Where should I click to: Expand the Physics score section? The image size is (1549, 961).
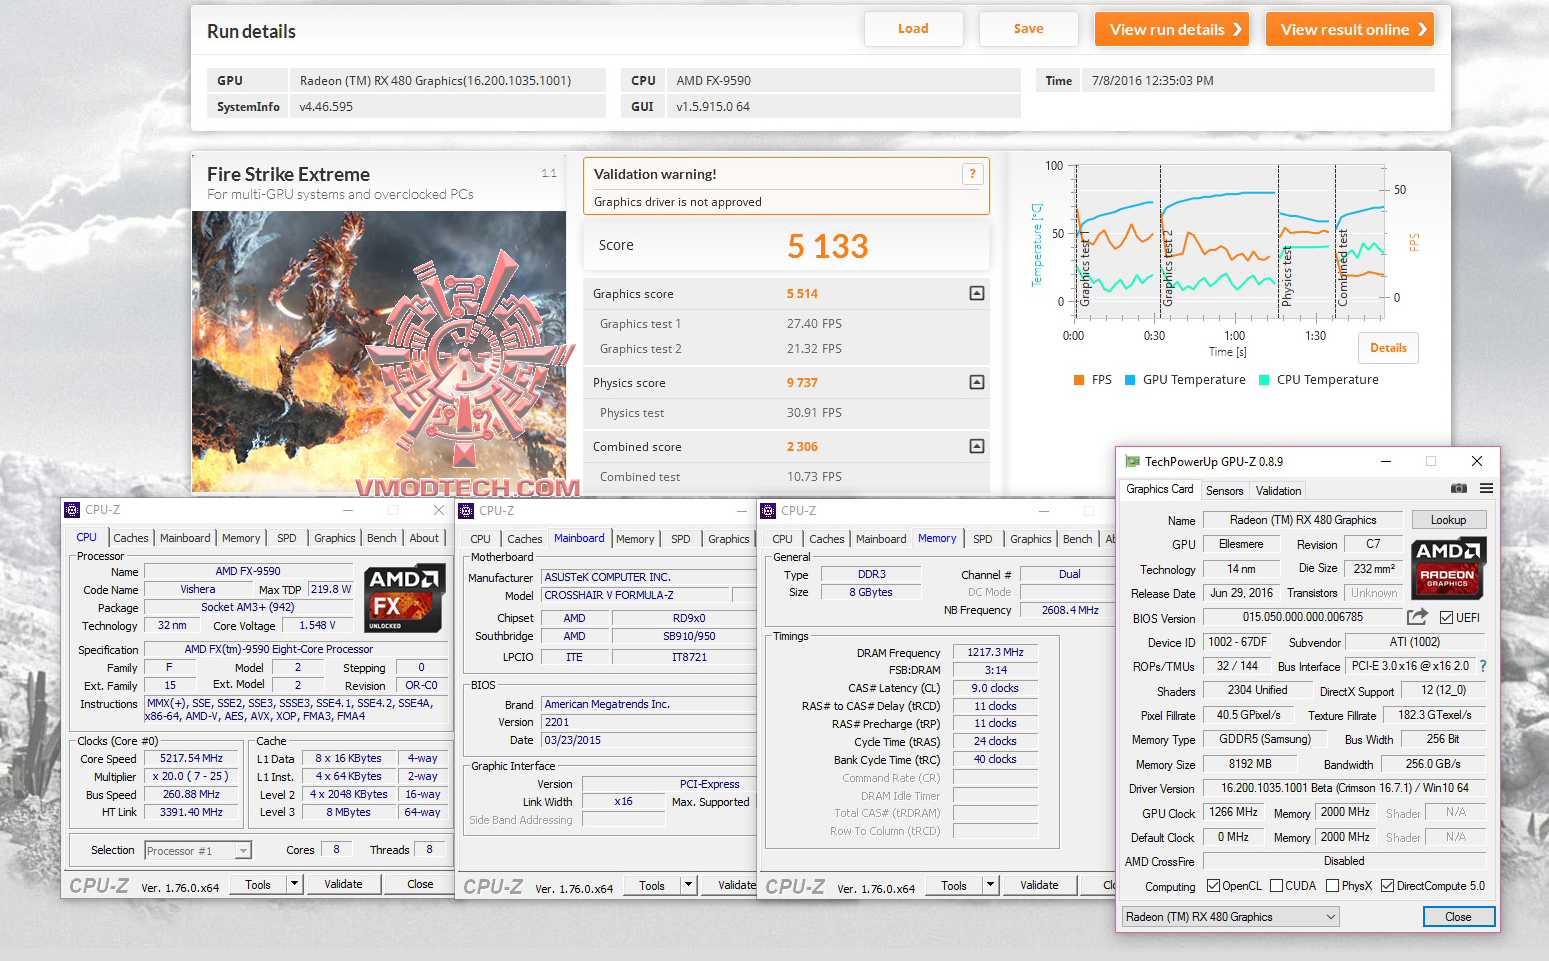coord(977,382)
